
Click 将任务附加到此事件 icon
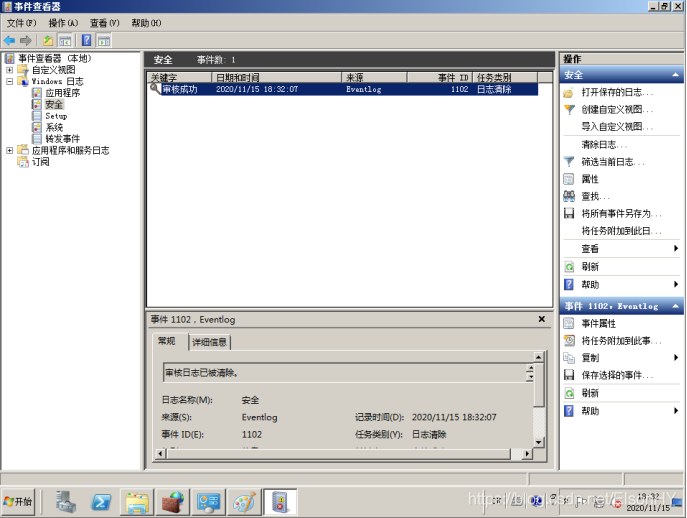click(569, 341)
